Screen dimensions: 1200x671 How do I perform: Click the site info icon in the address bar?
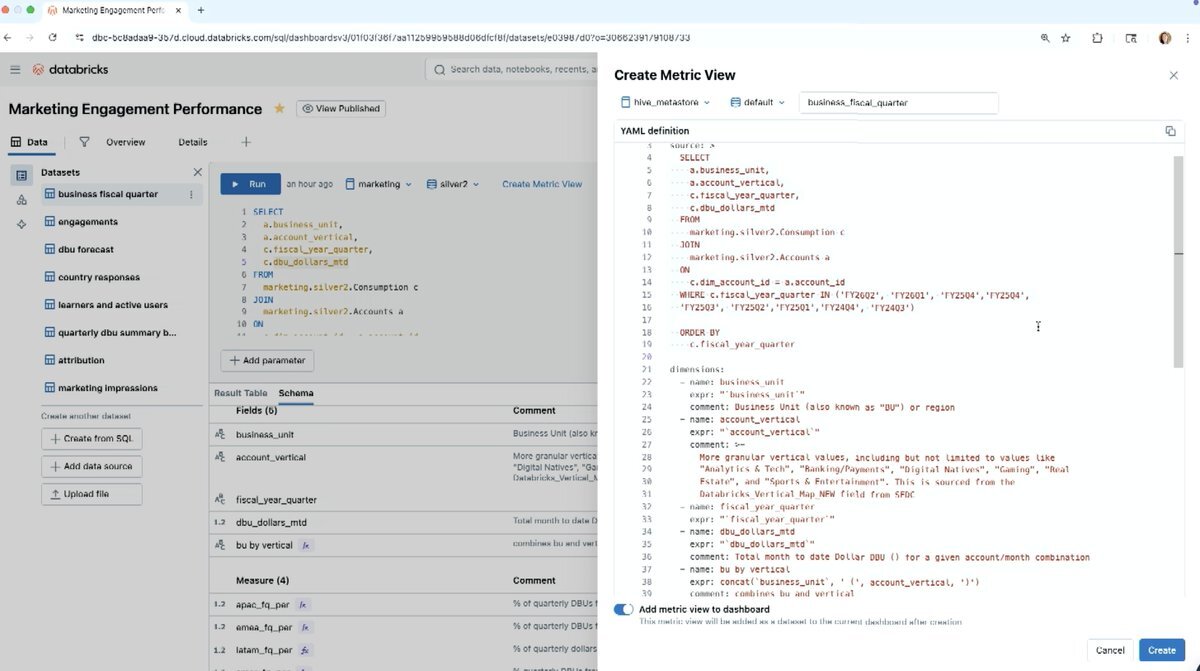tap(80, 38)
